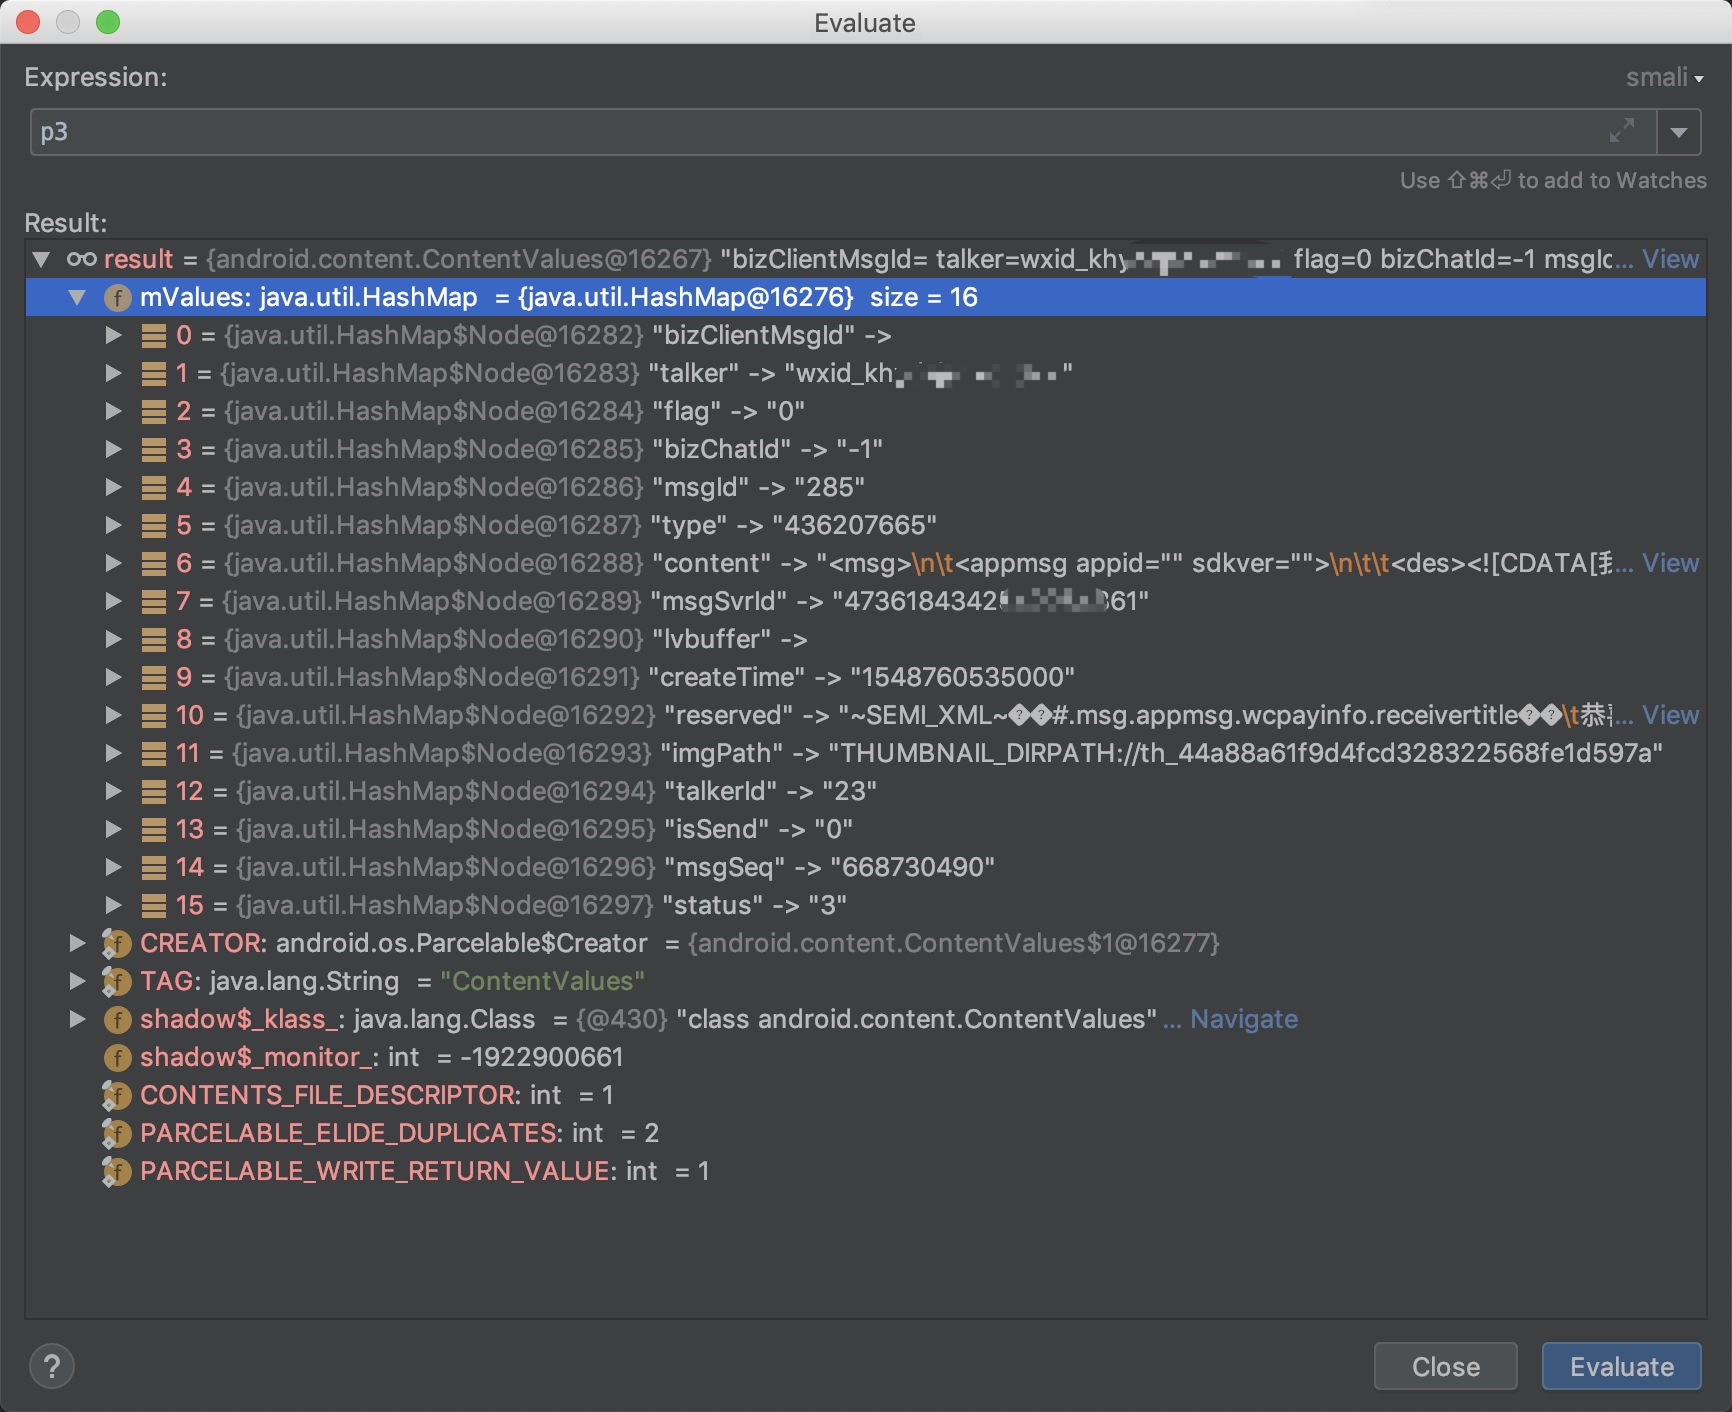
Task: Click map entry icon of type row
Action: coord(154,525)
